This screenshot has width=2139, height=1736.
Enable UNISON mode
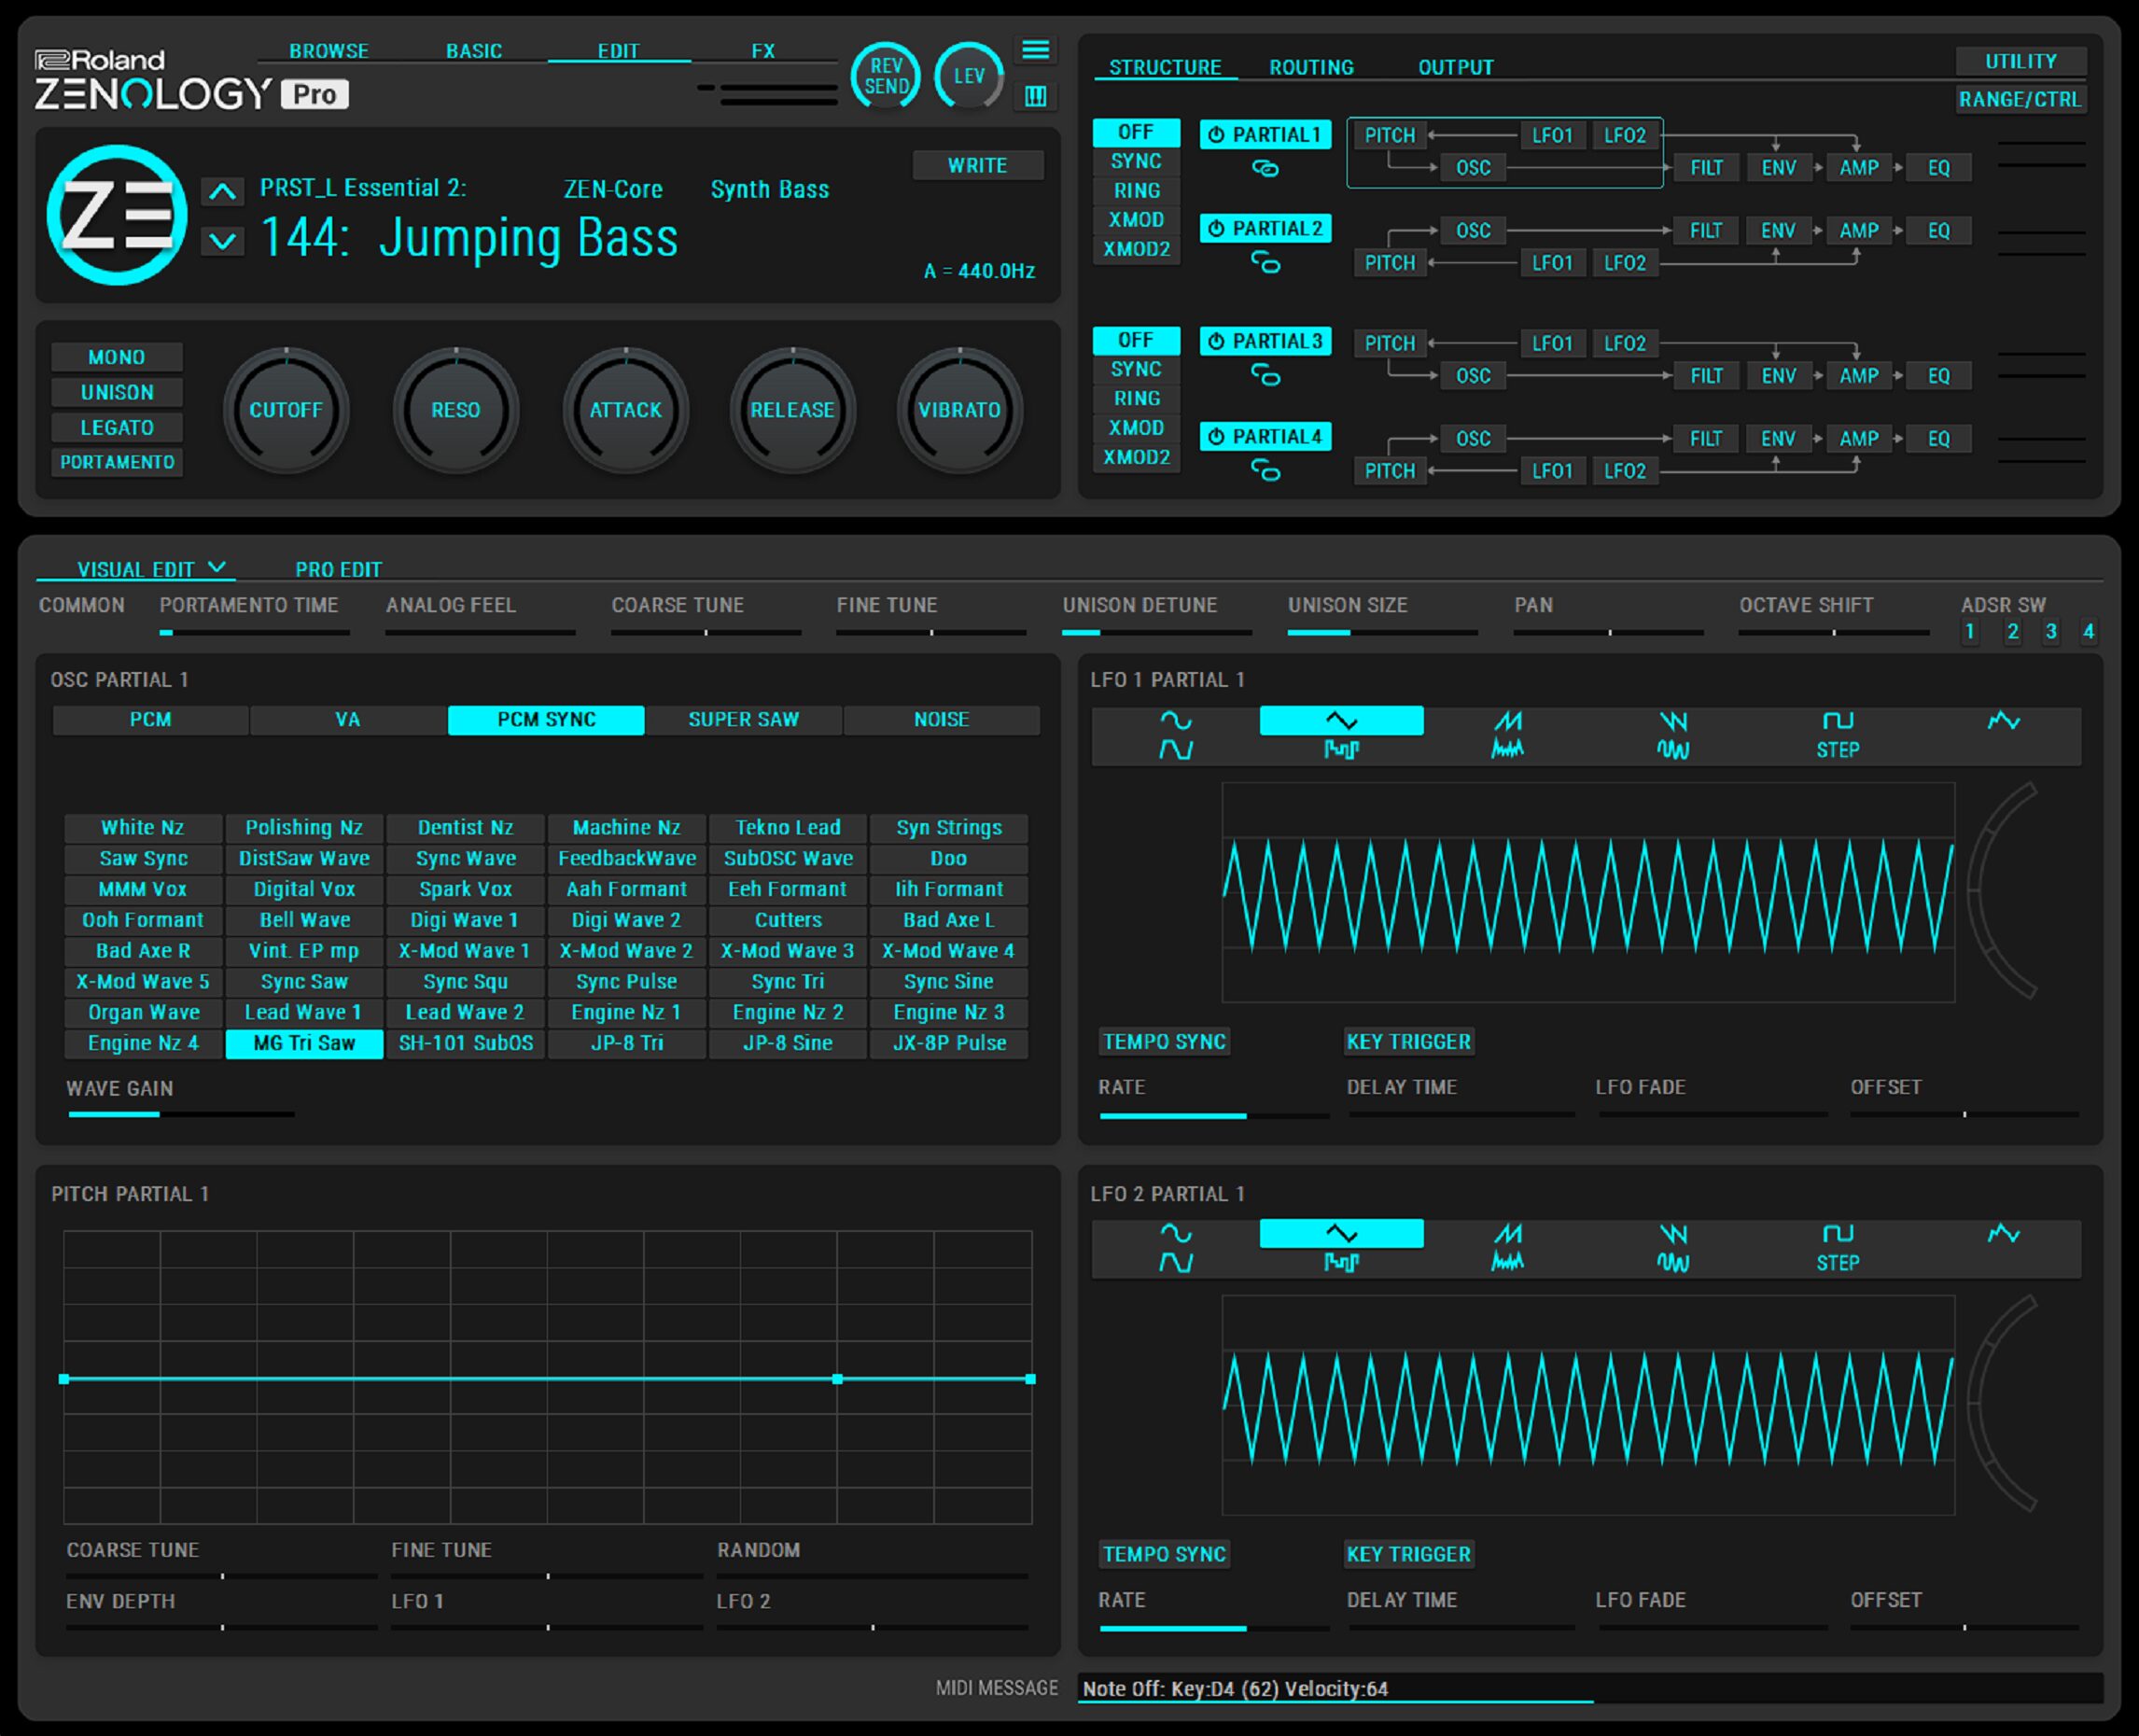coord(117,392)
